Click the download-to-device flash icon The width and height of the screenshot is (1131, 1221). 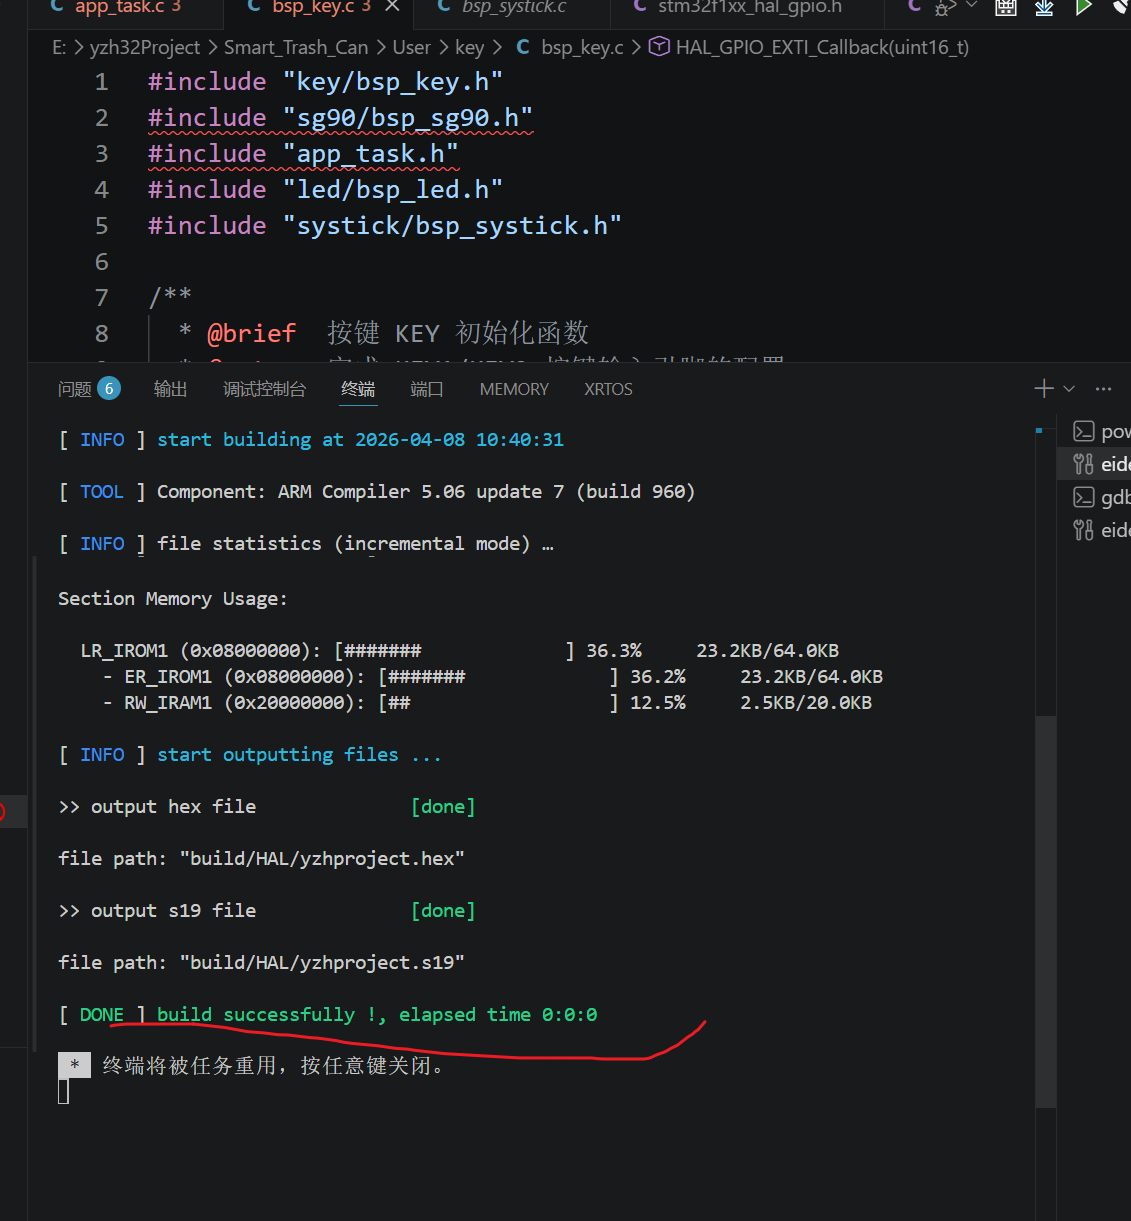(1044, 8)
